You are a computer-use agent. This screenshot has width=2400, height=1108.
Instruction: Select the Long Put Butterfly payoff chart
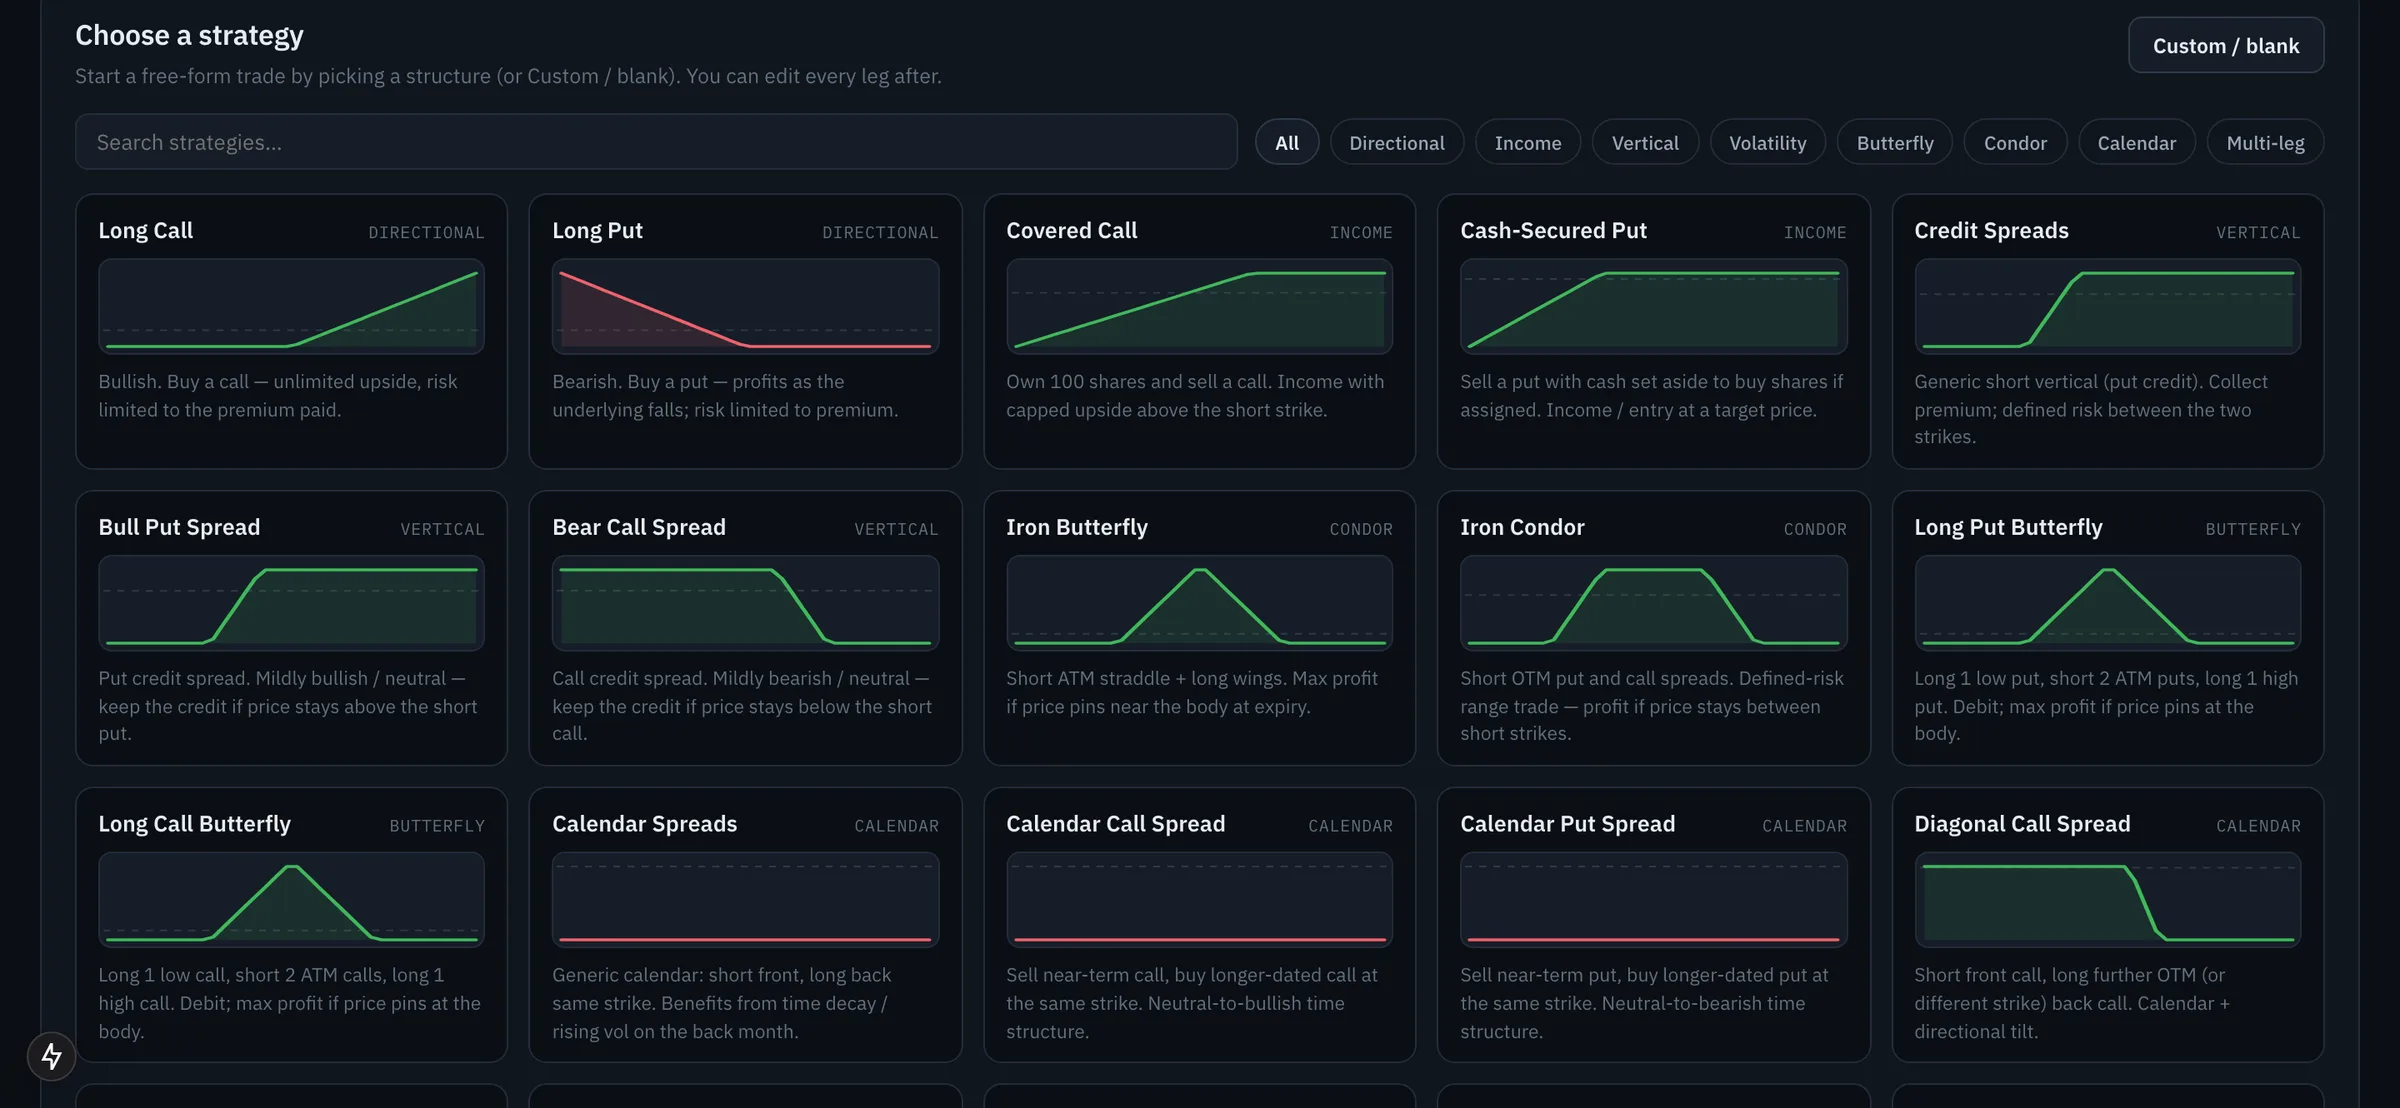[x=2107, y=603]
